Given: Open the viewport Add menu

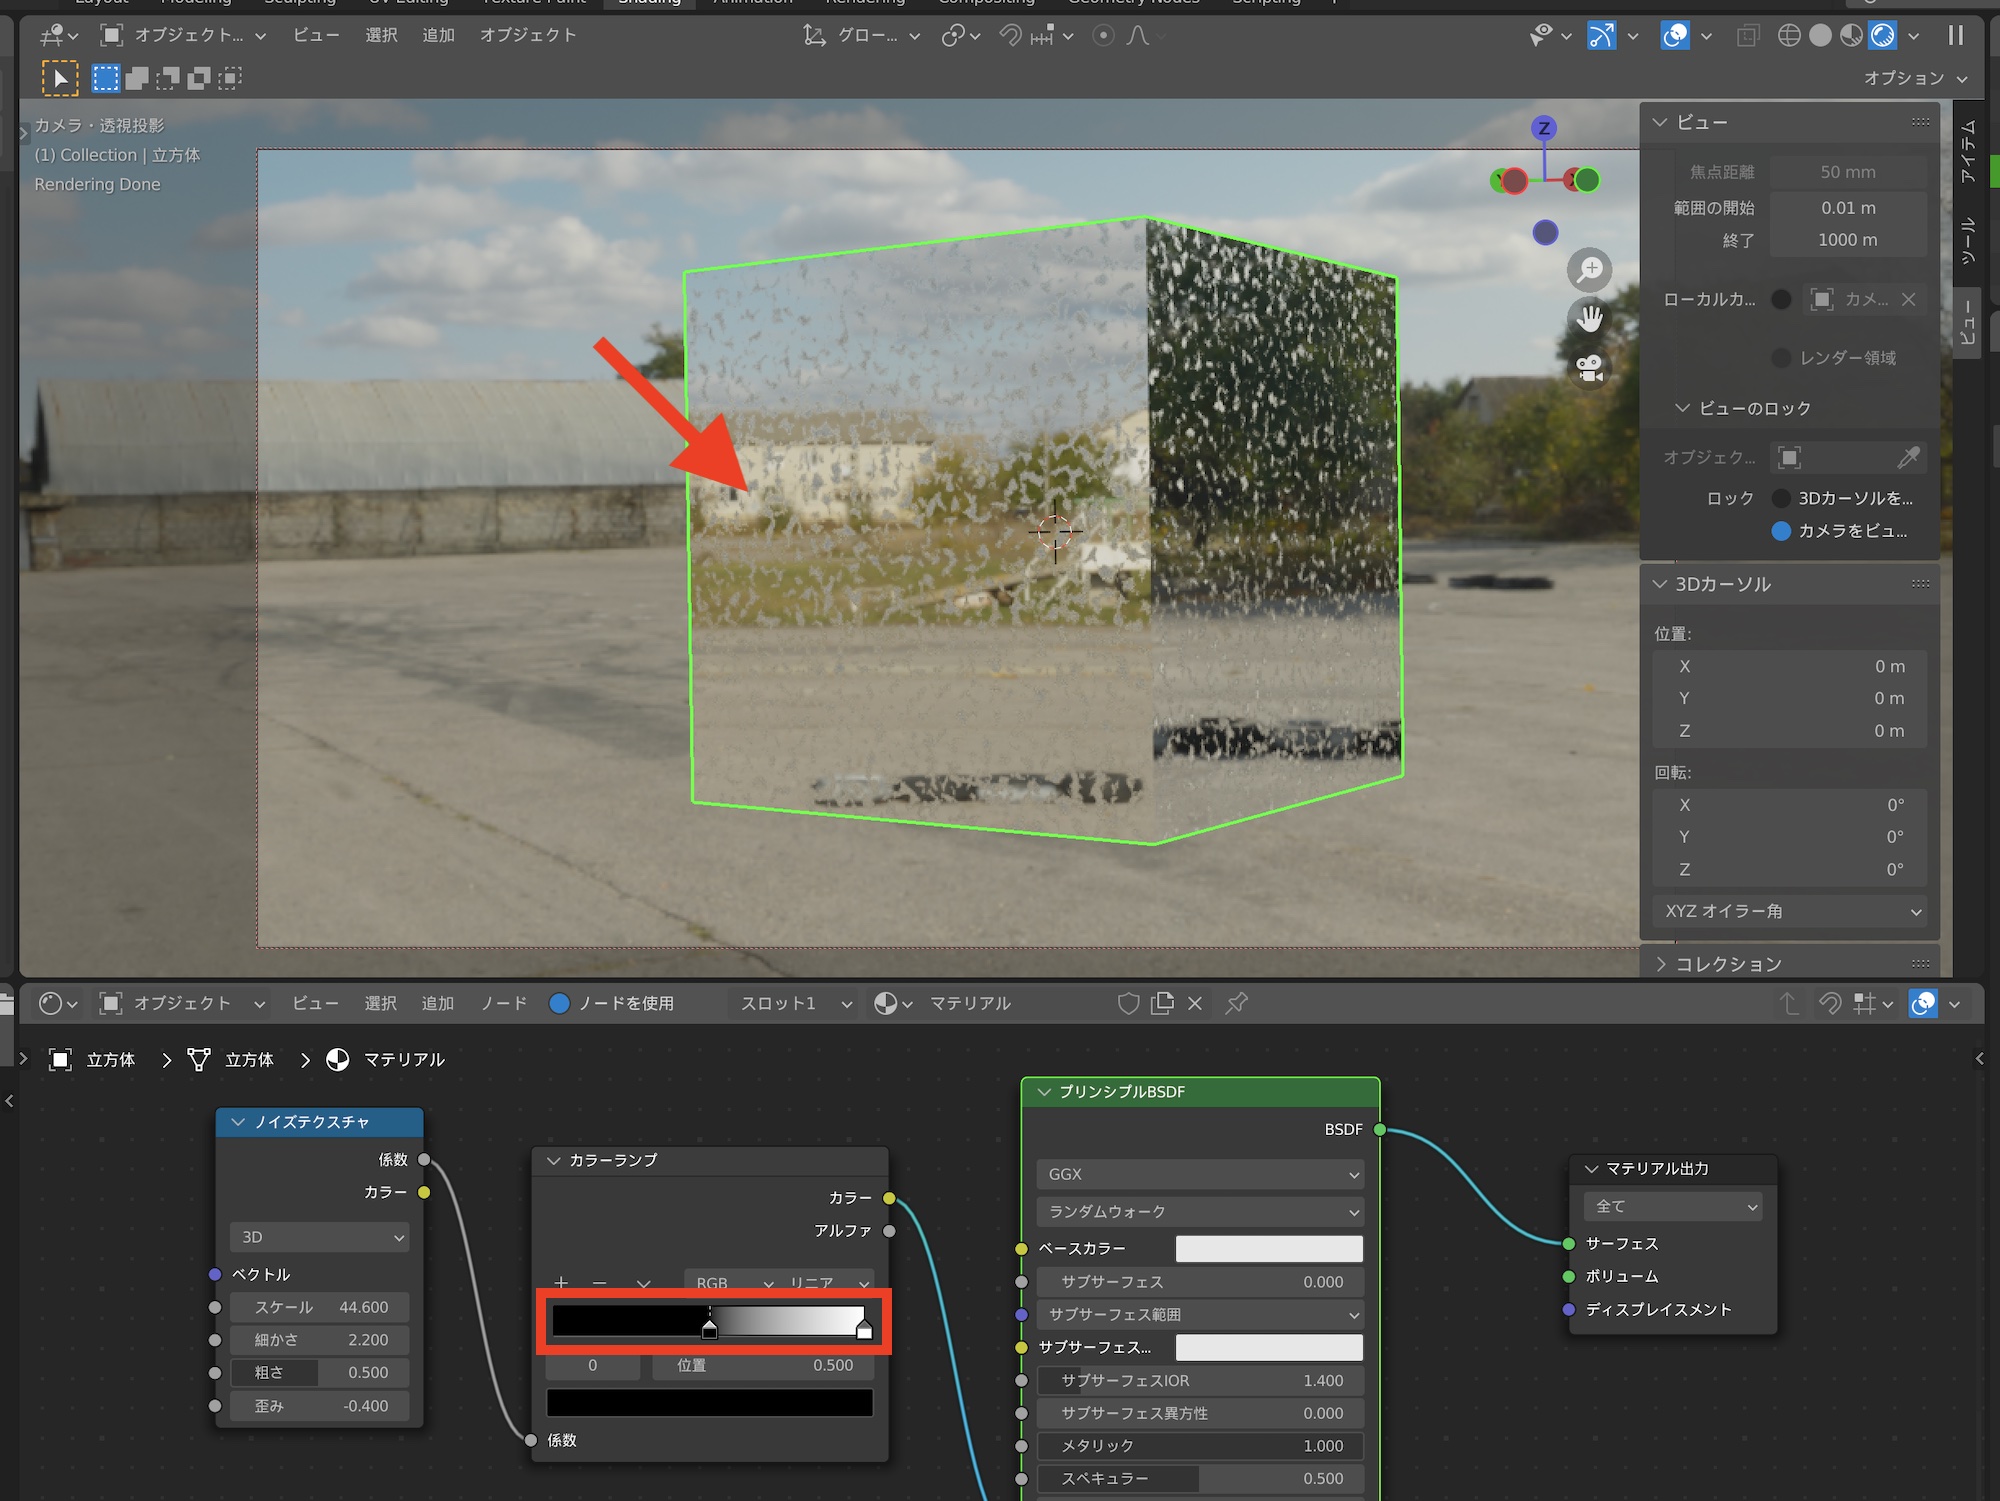Looking at the screenshot, I should click(438, 36).
